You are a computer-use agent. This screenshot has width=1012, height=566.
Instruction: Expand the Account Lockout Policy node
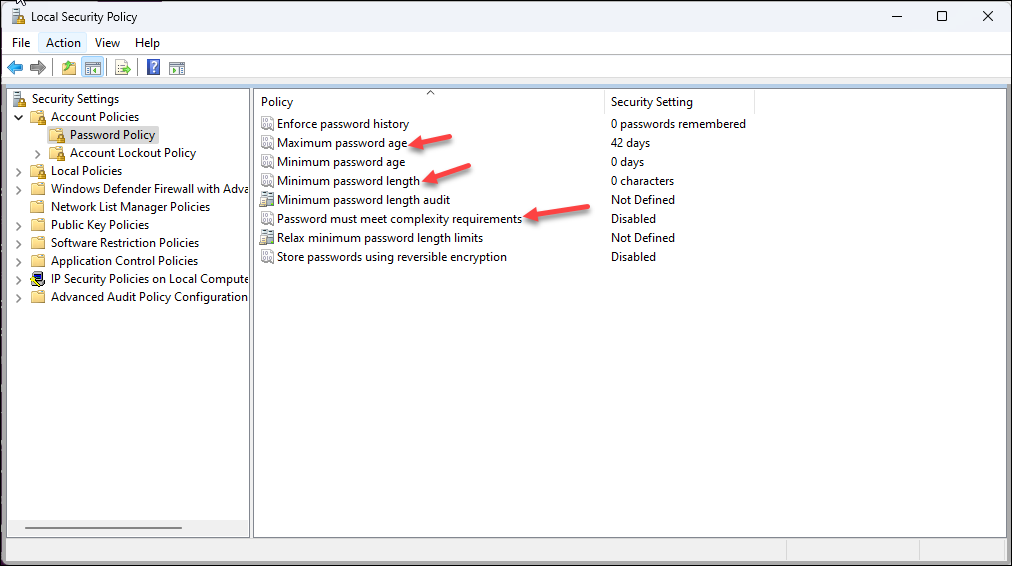pos(38,153)
